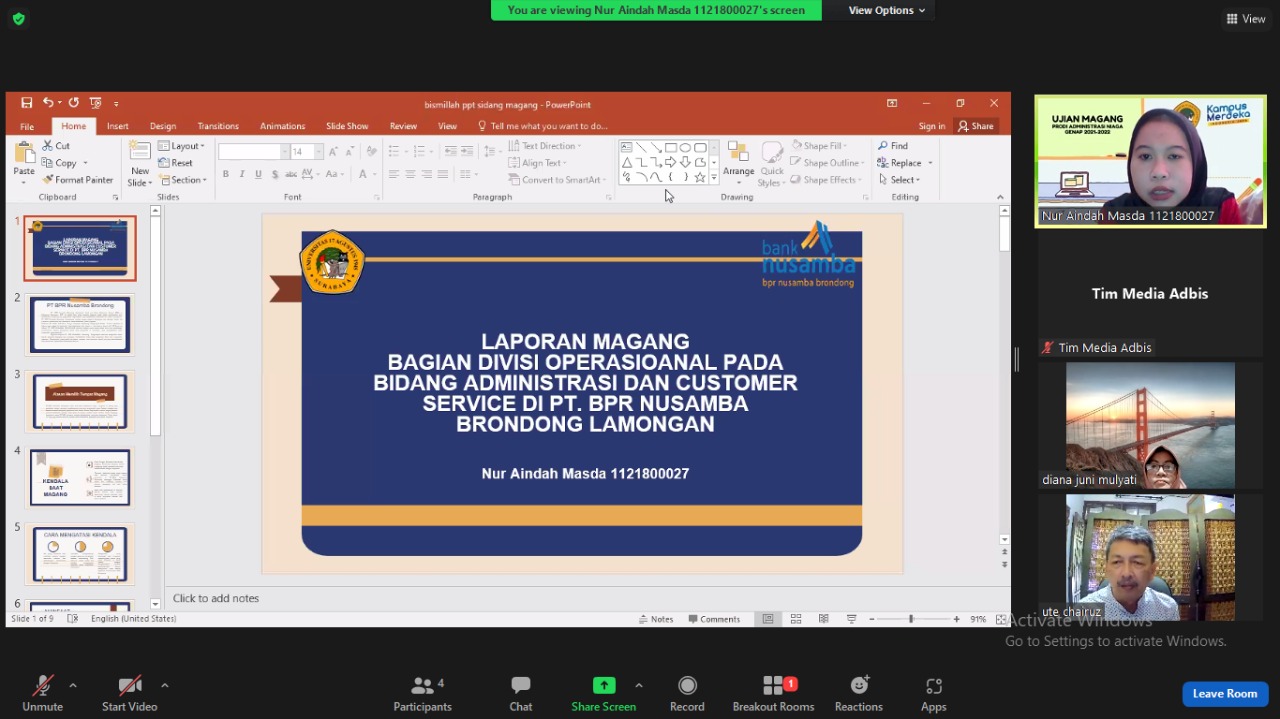Toggle text Shadow formatting
1280x719 pixels.
(x=274, y=174)
